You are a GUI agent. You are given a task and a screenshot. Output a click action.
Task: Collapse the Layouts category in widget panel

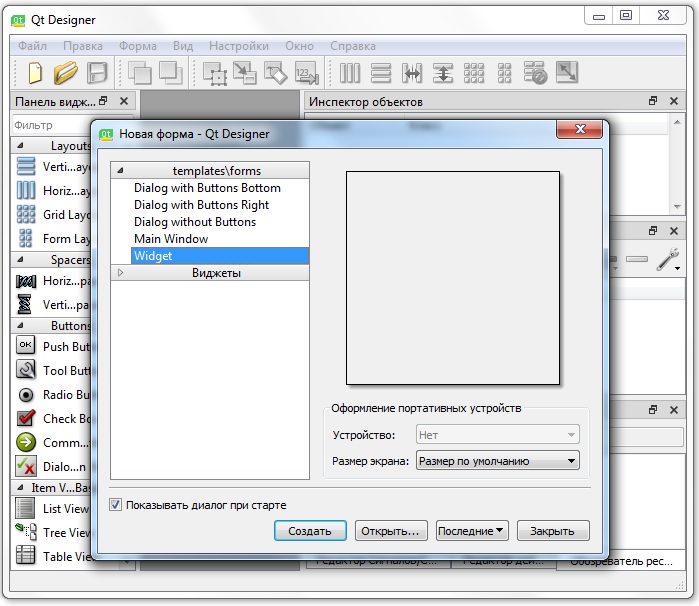tap(21, 145)
